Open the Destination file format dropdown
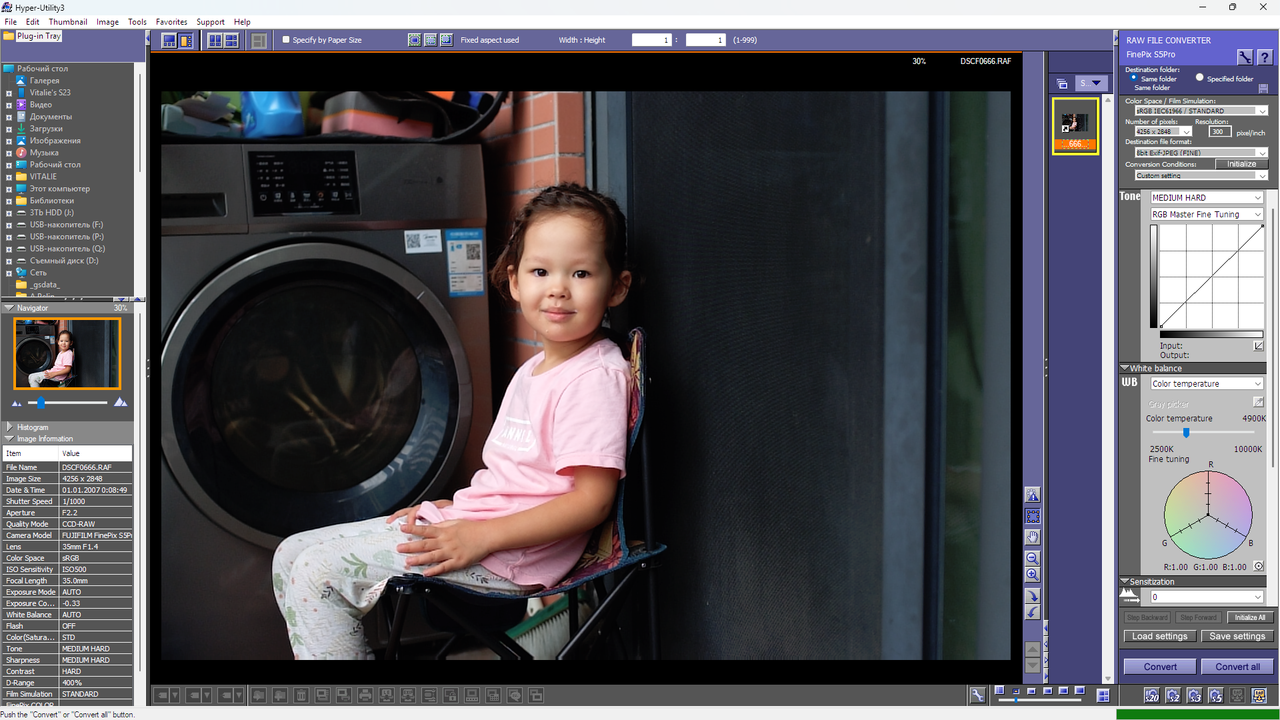This screenshot has height=720, width=1280. [x=1201, y=152]
